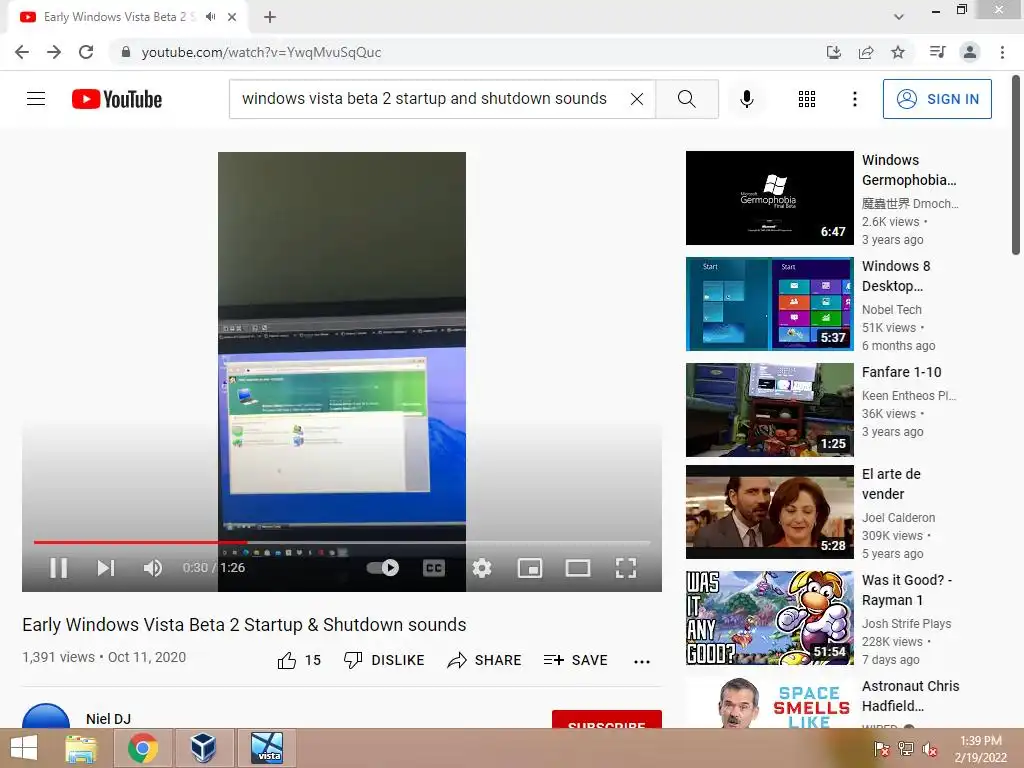
Task: Open the Windows Start button
Action: tap(24, 748)
